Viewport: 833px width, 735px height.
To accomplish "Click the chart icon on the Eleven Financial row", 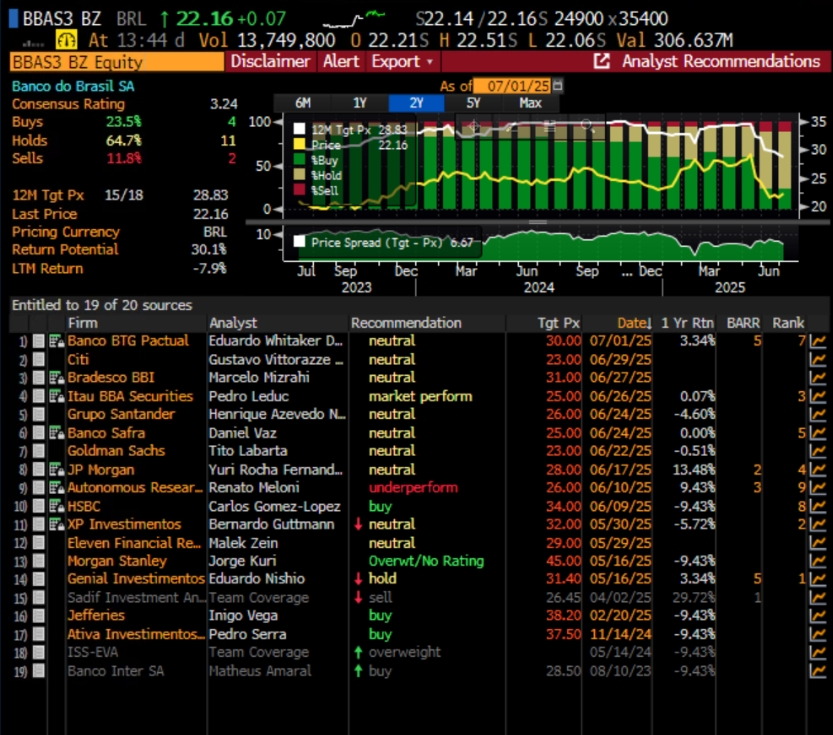I will pos(818,543).
